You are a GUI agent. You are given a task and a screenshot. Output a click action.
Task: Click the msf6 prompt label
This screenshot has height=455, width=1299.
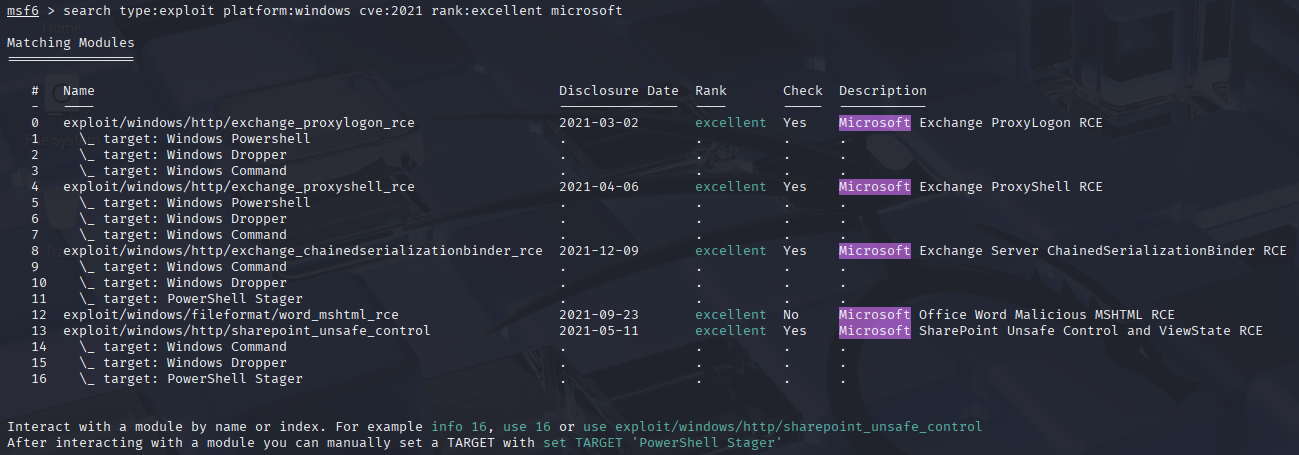22,11
